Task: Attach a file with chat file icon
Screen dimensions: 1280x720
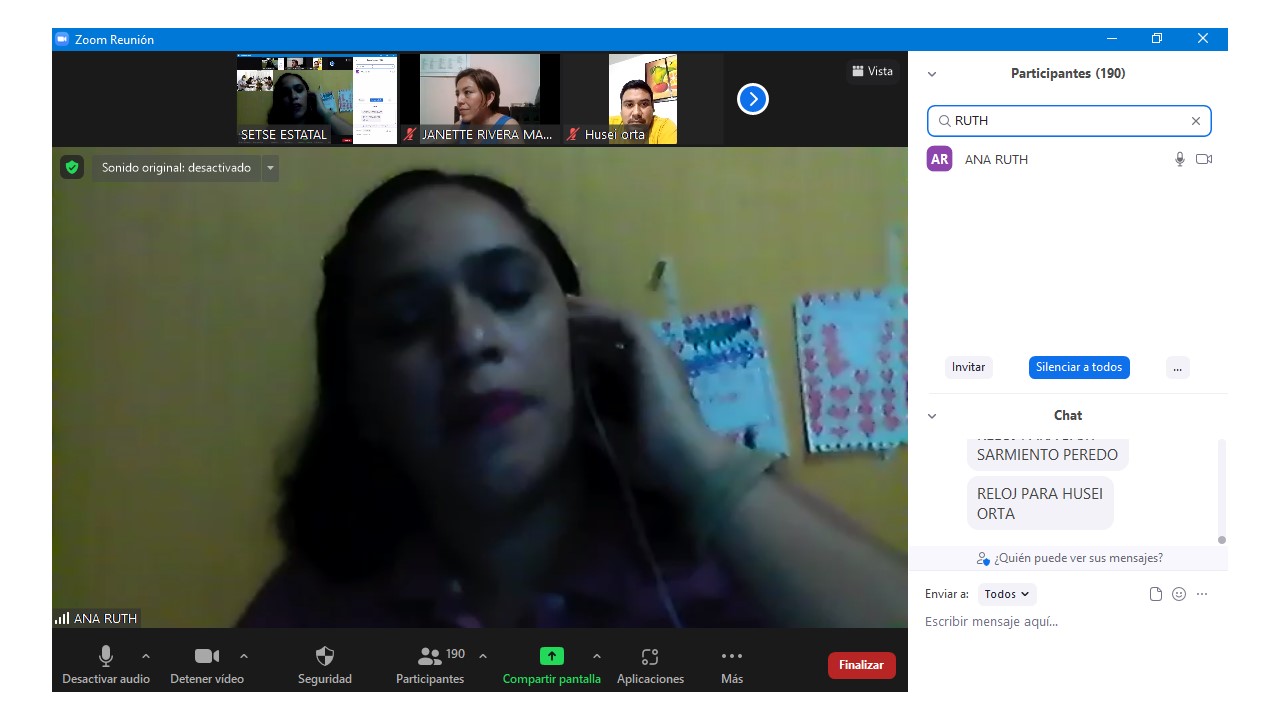Action: click(x=1156, y=594)
